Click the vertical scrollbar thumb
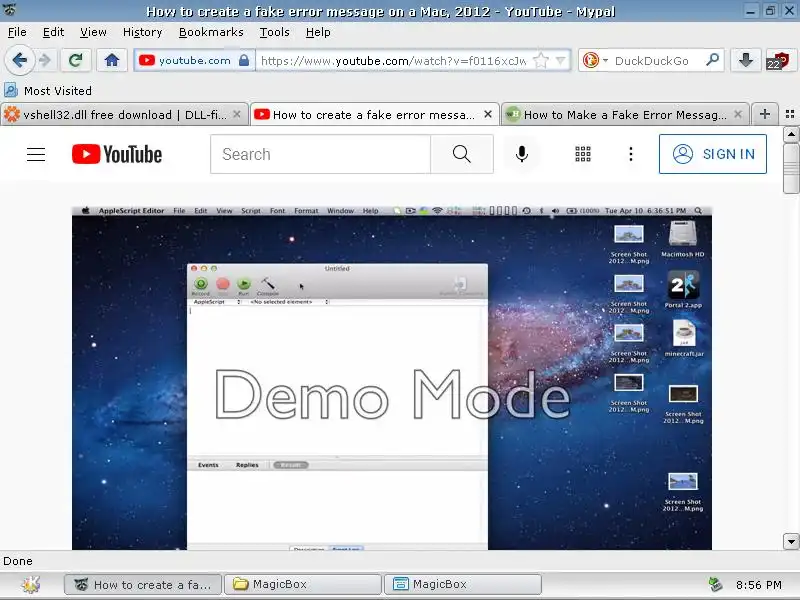This screenshot has height=600, width=800. click(791, 169)
